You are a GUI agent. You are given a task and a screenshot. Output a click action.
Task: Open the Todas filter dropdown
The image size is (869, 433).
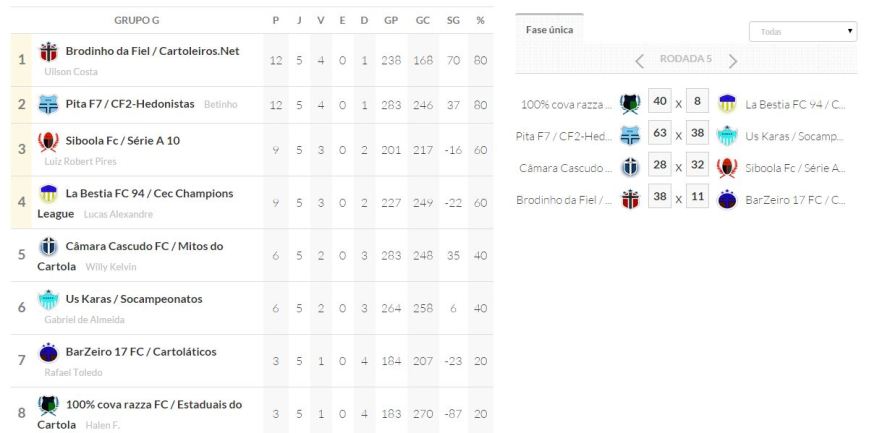[802, 32]
